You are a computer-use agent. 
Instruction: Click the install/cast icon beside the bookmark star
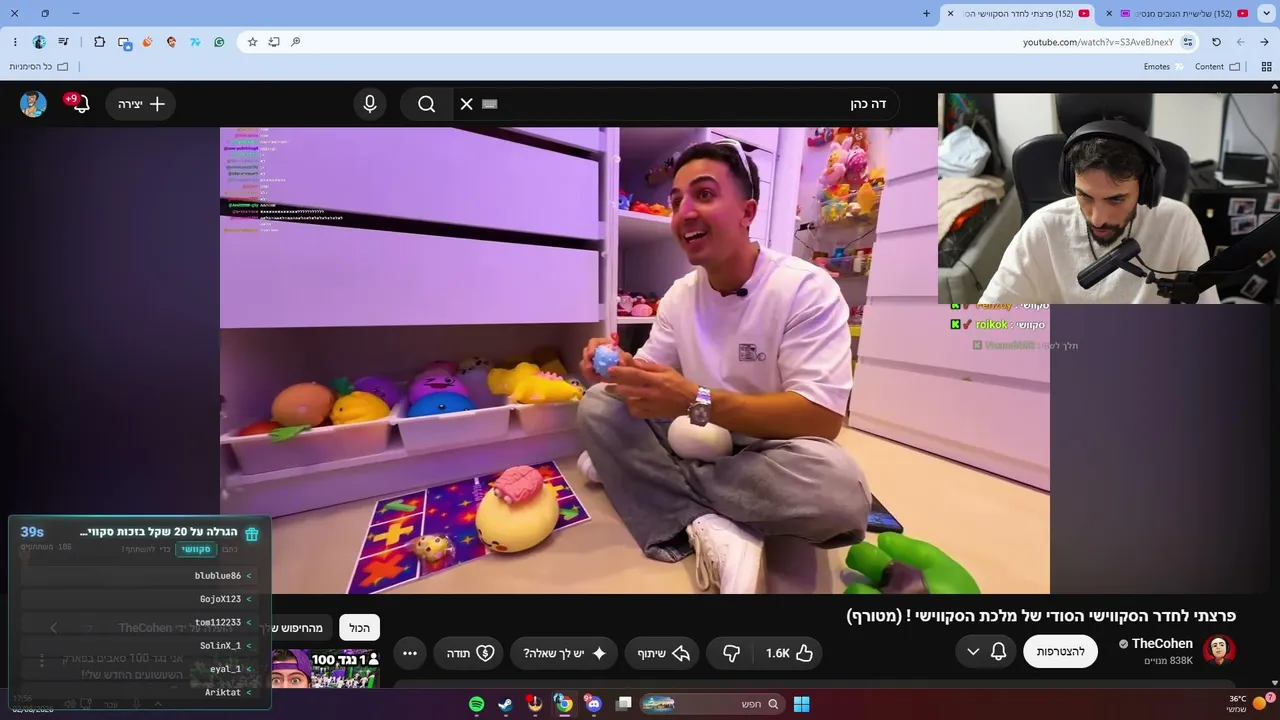tap(274, 42)
